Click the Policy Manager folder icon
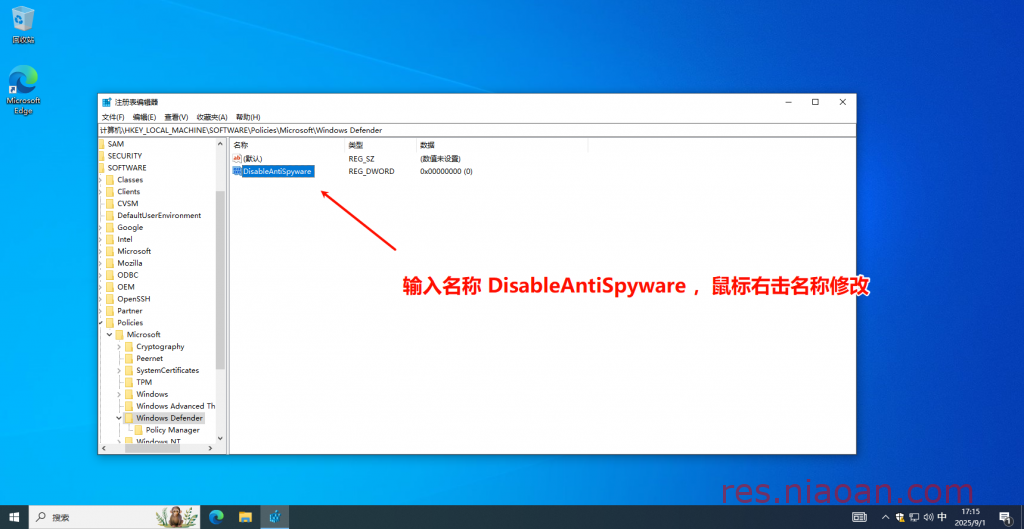The width and height of the screenshot is (1024, 529). [x=138, y=430]
